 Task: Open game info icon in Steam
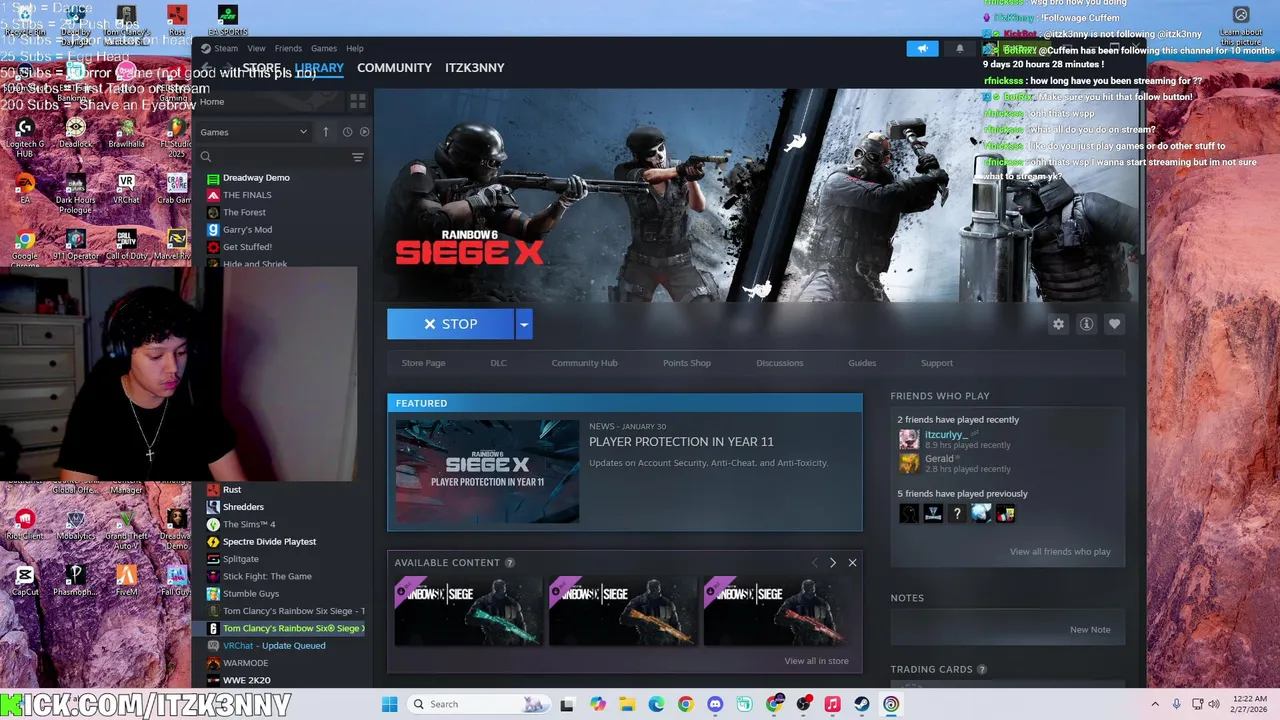click(1086, 324)
